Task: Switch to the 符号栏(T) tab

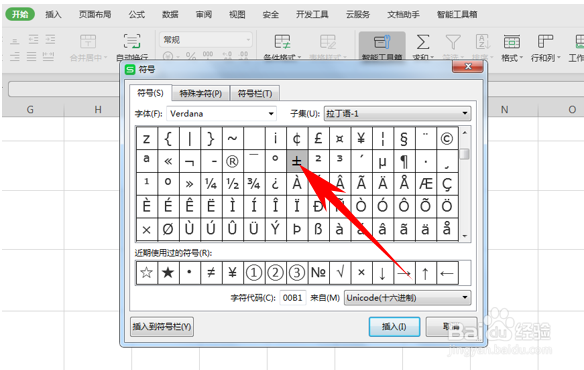Action: (x=255, y=94)
